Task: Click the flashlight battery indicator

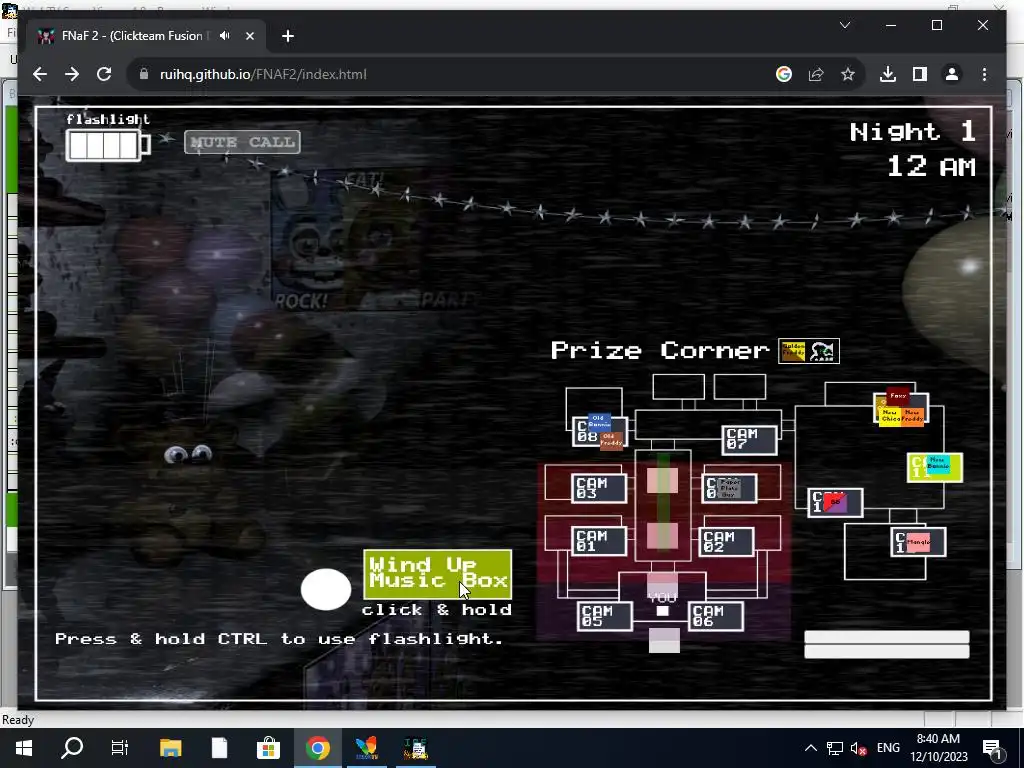Action: coord(108,145)
